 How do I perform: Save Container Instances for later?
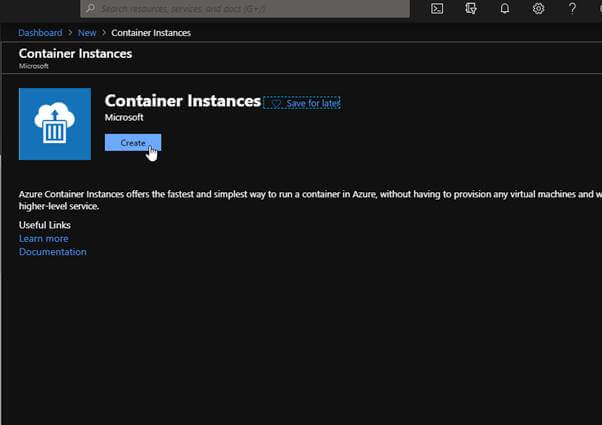[x=302, y=103]
